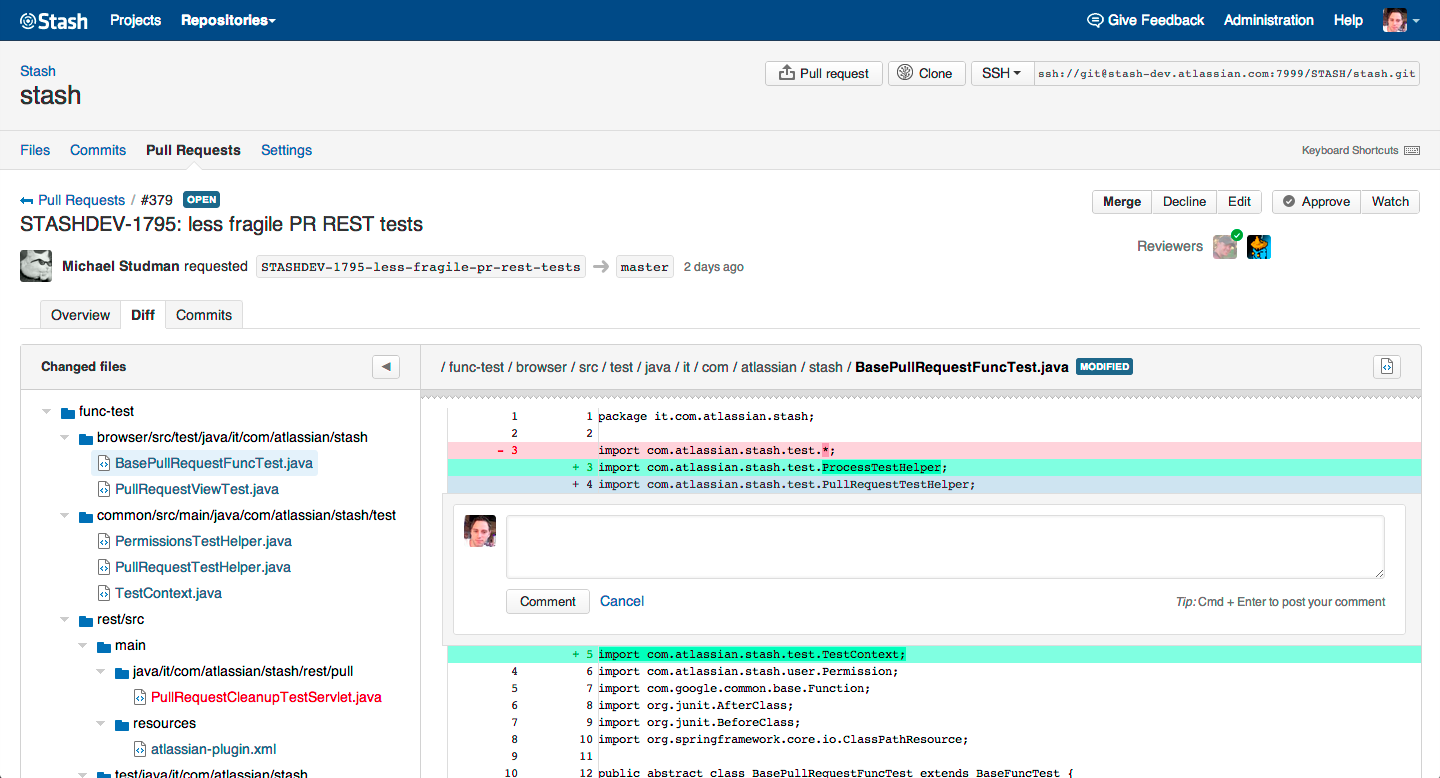
Task: Collapse java/it/com/atlassian/stash/rest/pull folder
Action: 100,671
